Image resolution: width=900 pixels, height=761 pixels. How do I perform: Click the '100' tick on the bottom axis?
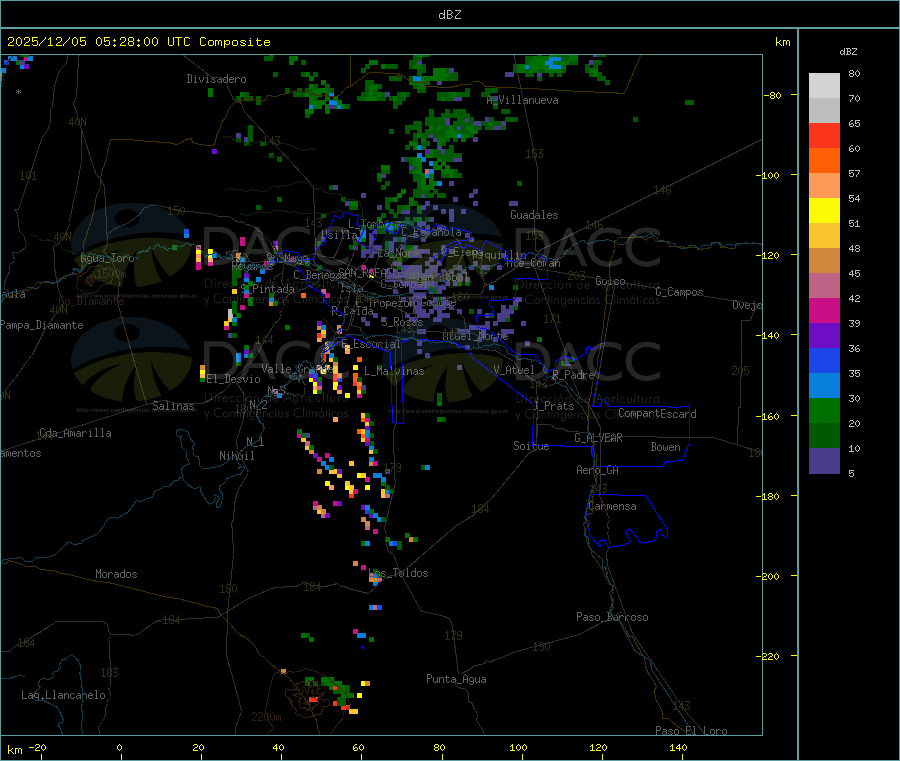point(518,747)
